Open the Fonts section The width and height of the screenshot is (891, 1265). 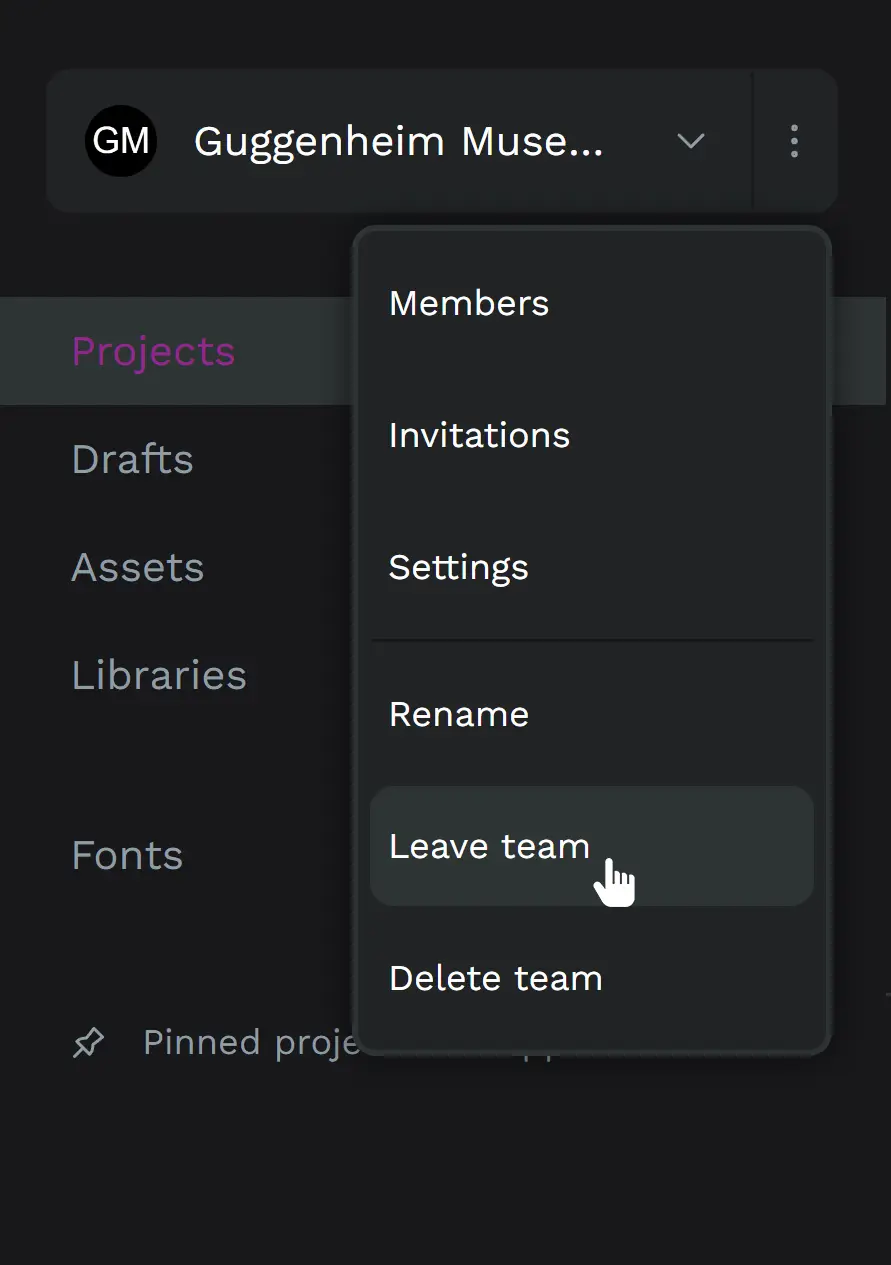tap(127, 855)
